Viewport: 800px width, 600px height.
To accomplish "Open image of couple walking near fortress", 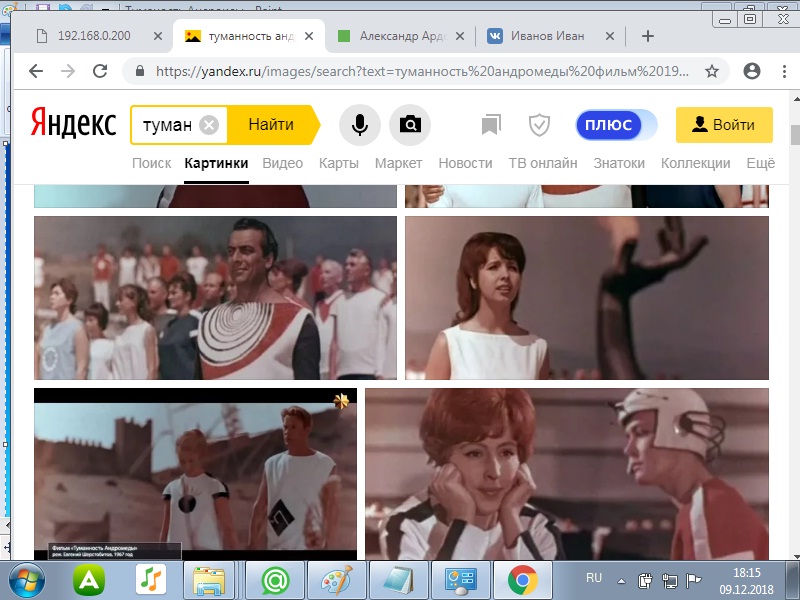I will click(x=195, y=474).
